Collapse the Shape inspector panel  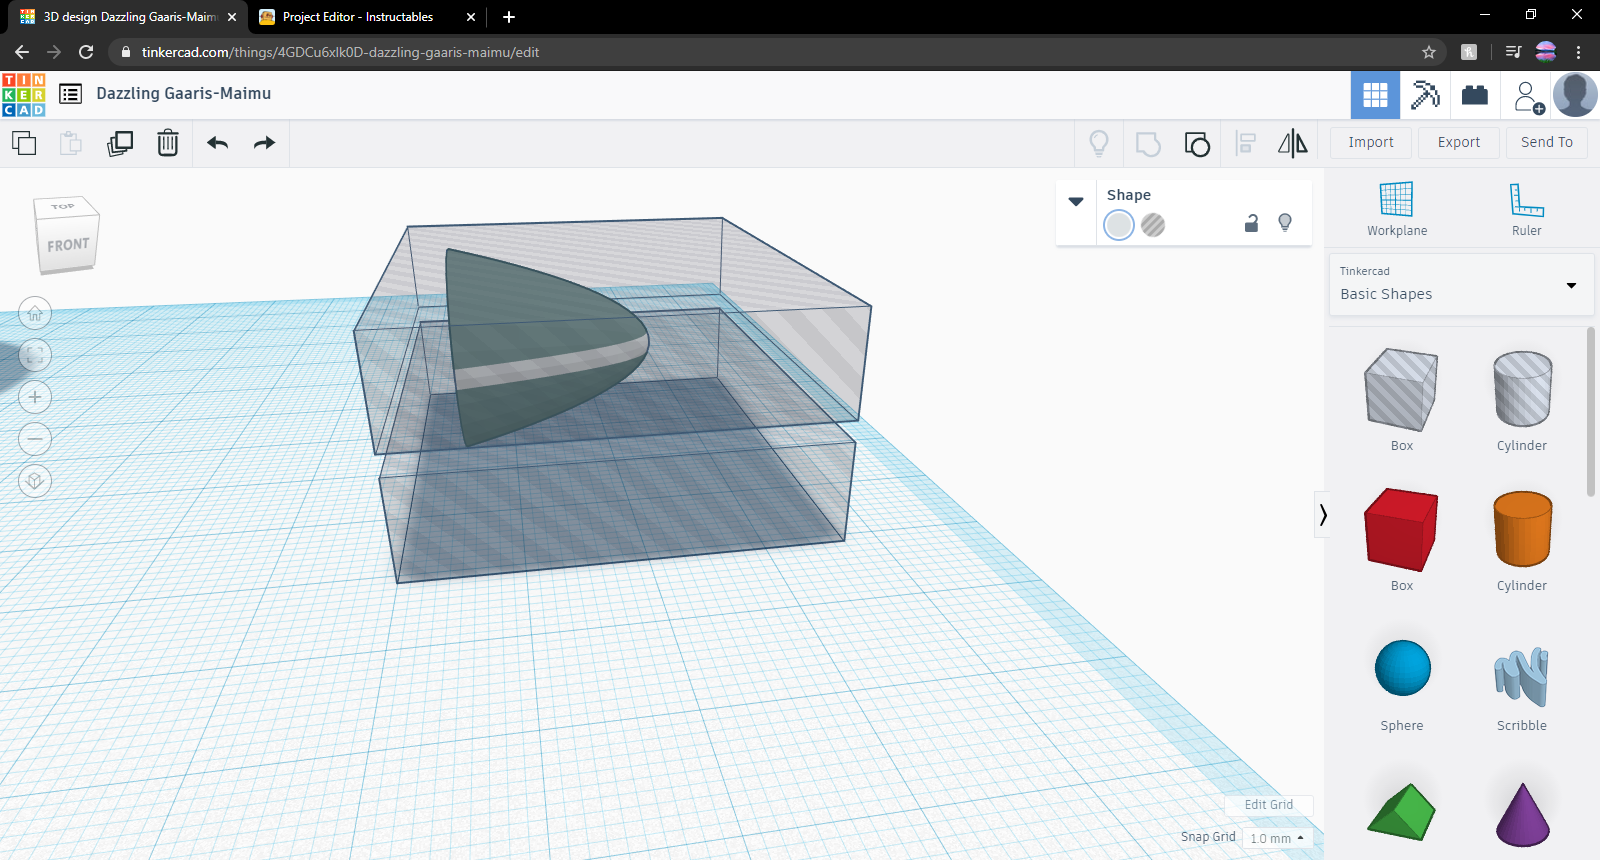(1076, 201)
